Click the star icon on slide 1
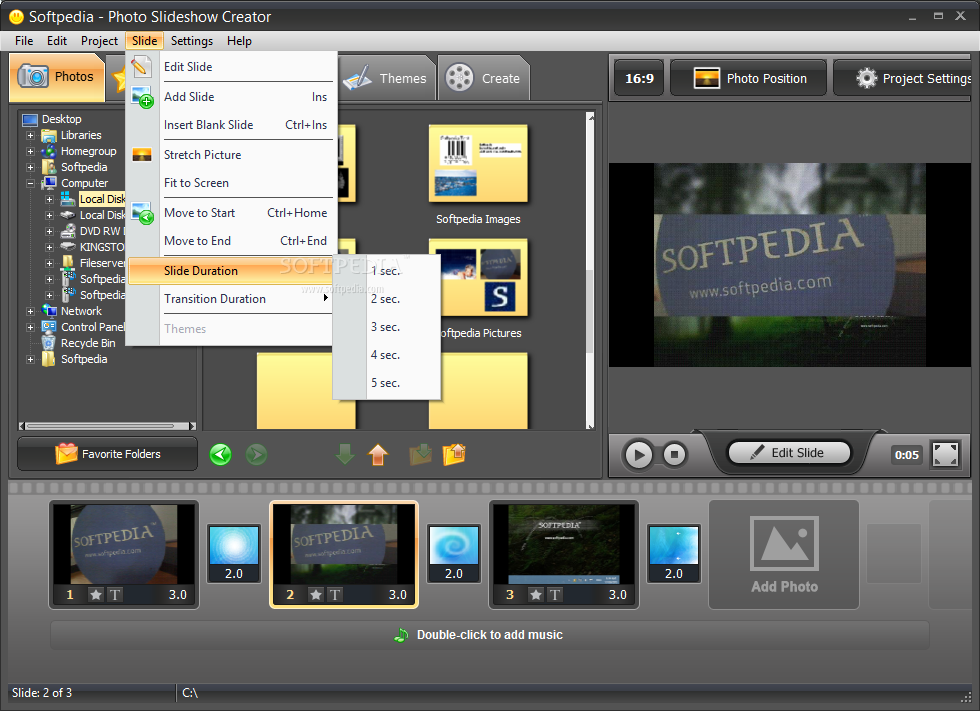Image resolution: width=980 pixels, height=711 pixels. point(96,595)
